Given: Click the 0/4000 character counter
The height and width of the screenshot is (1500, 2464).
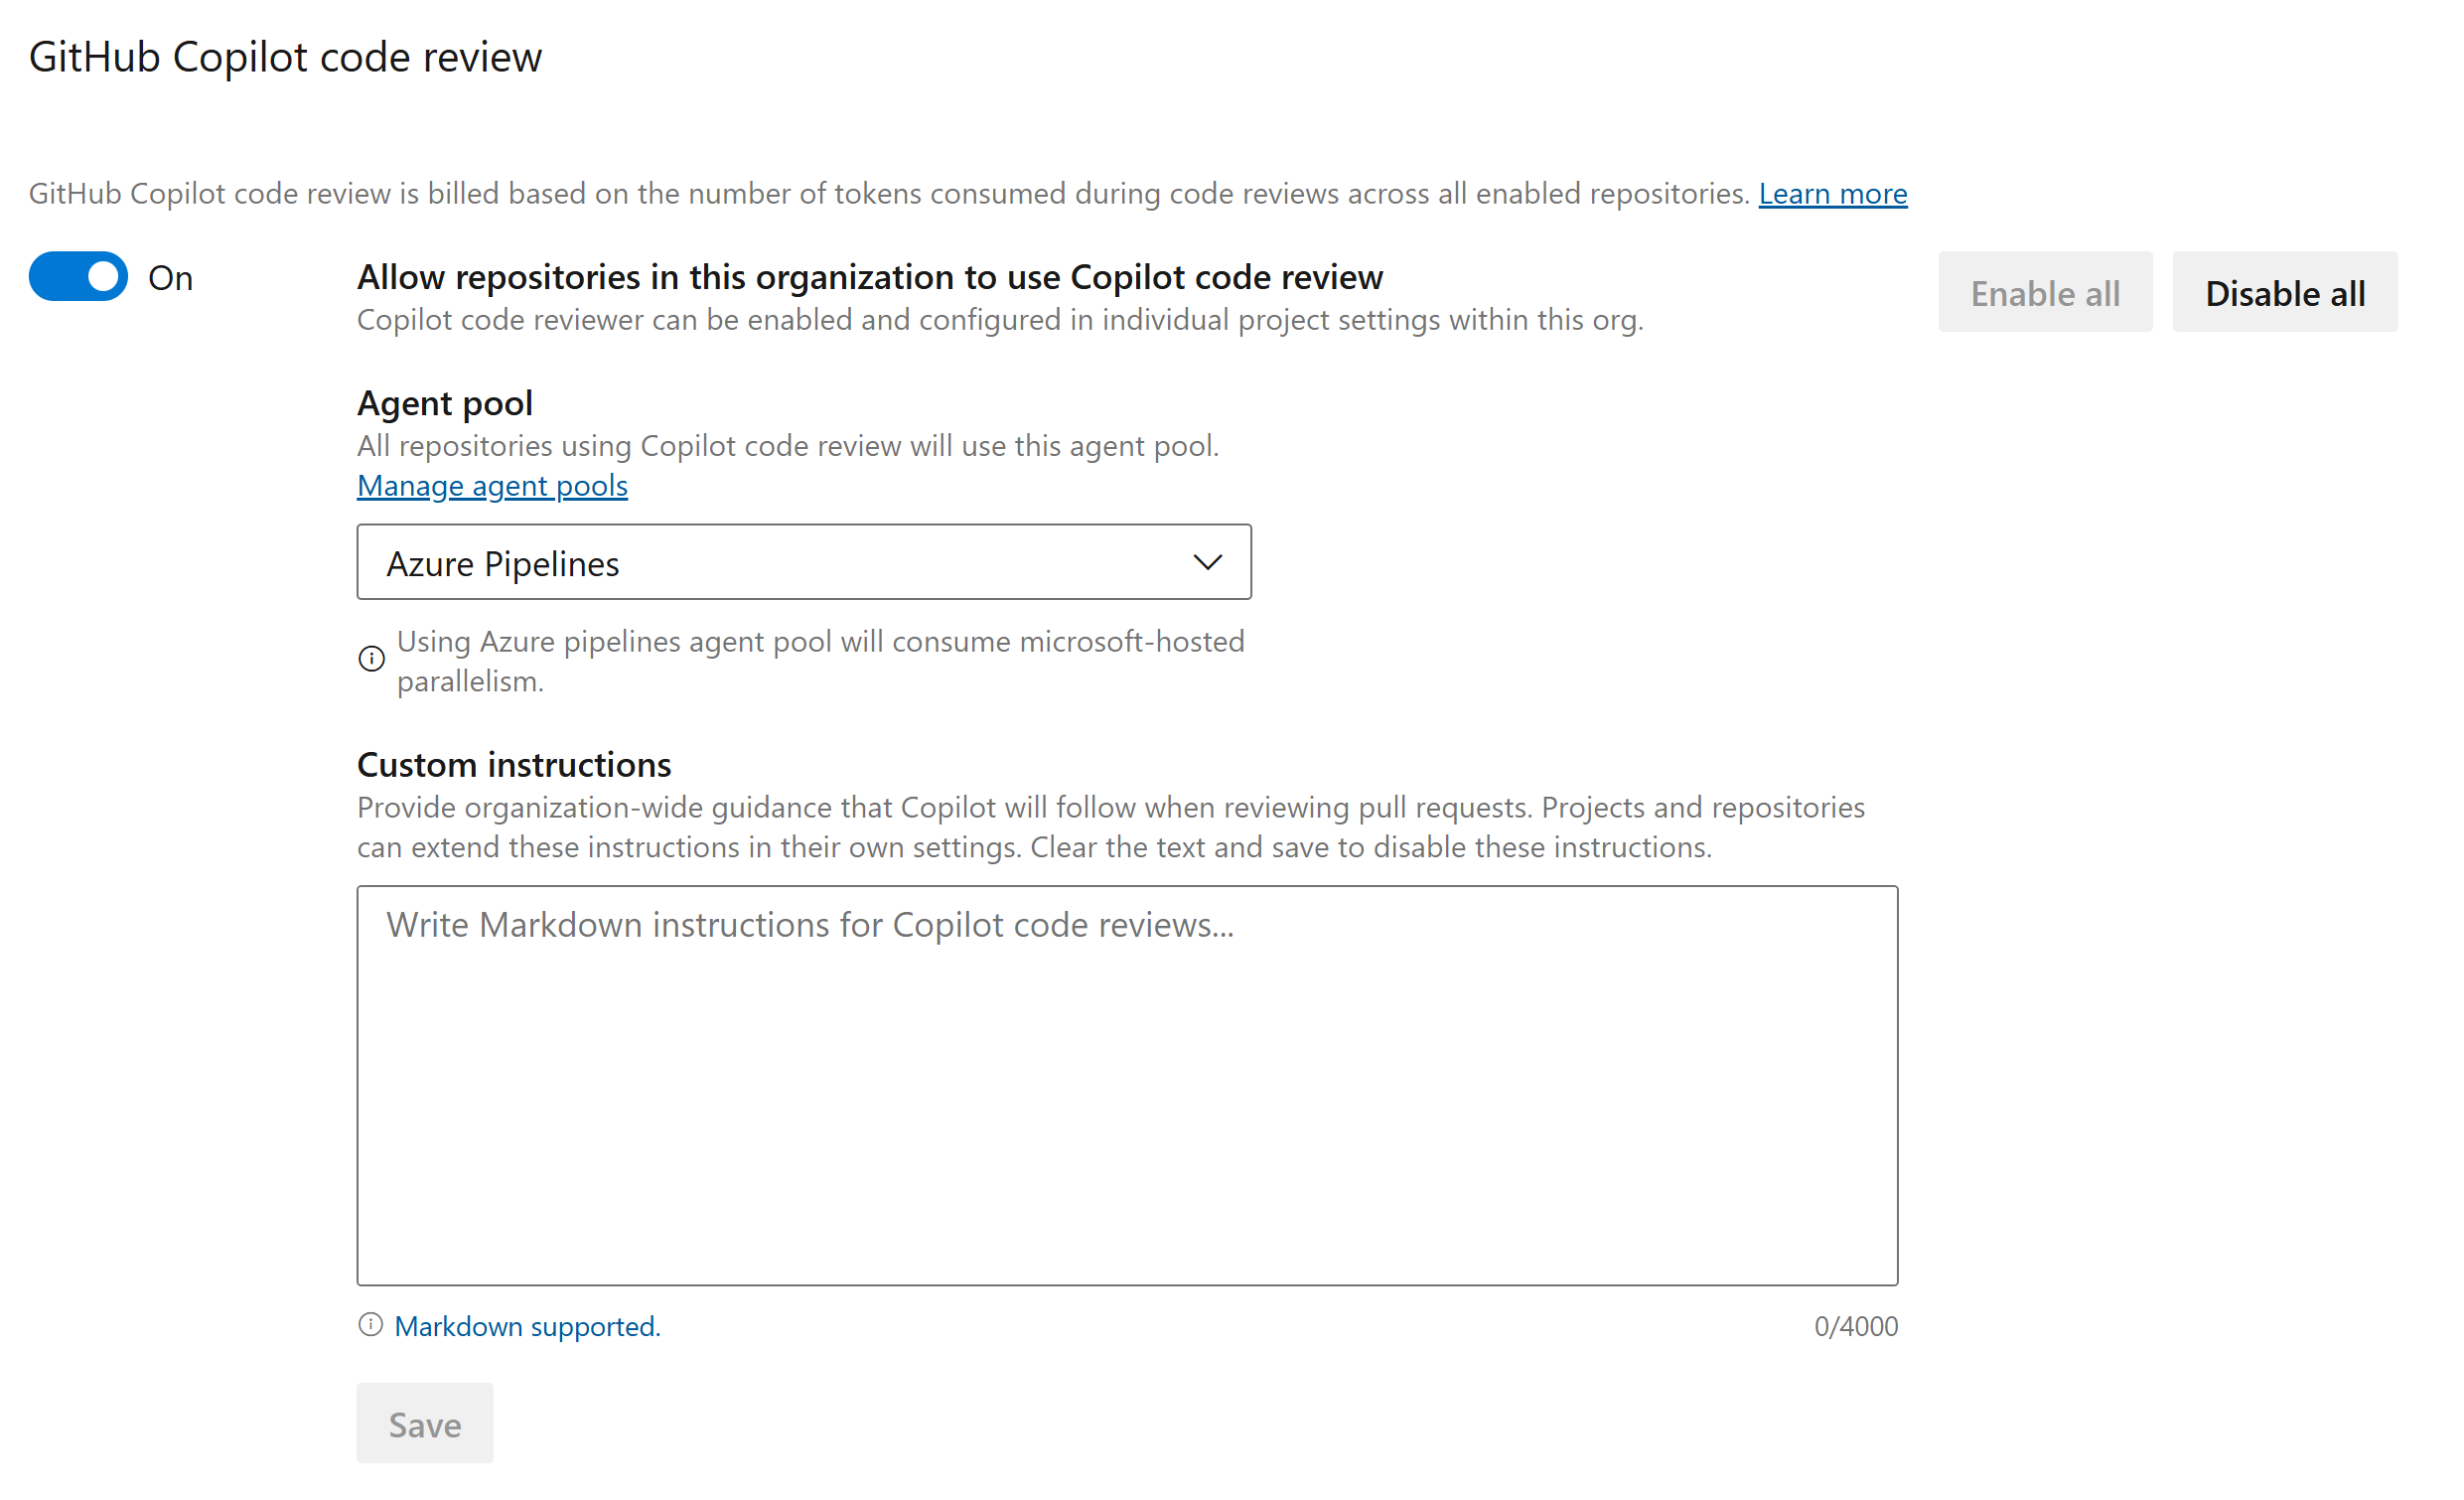Looking at the screenshot, I should click(x=1855, y=1326).
